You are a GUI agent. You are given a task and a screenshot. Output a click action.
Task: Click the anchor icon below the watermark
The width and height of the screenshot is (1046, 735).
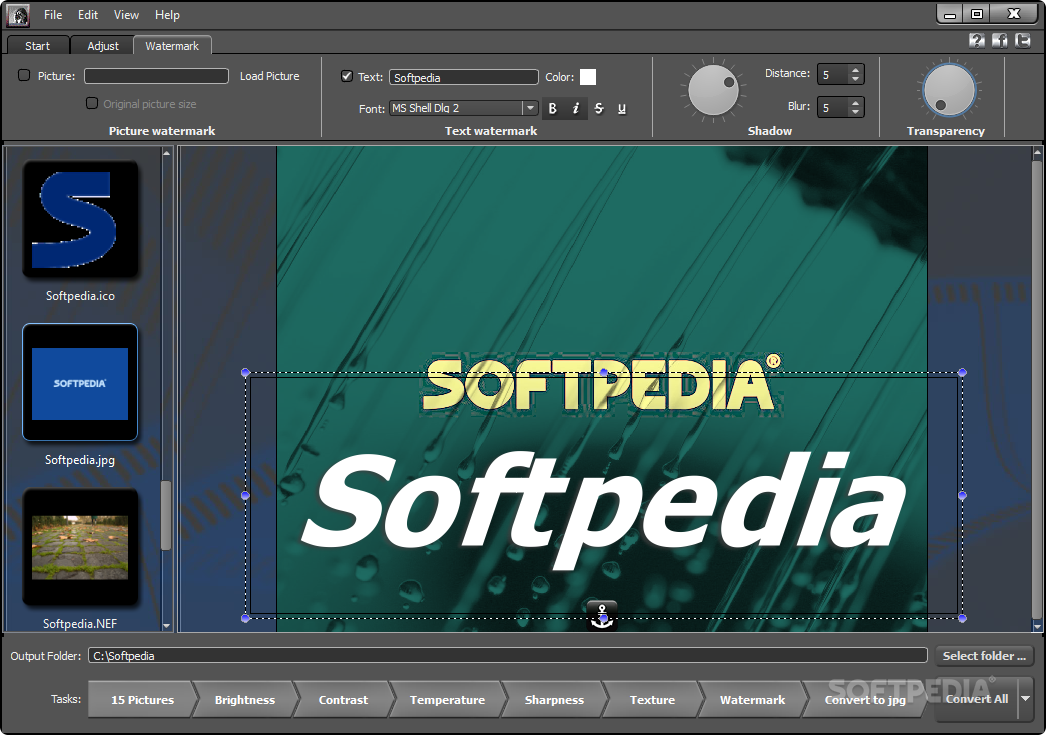pyautogui.click(x=602, y=615)
